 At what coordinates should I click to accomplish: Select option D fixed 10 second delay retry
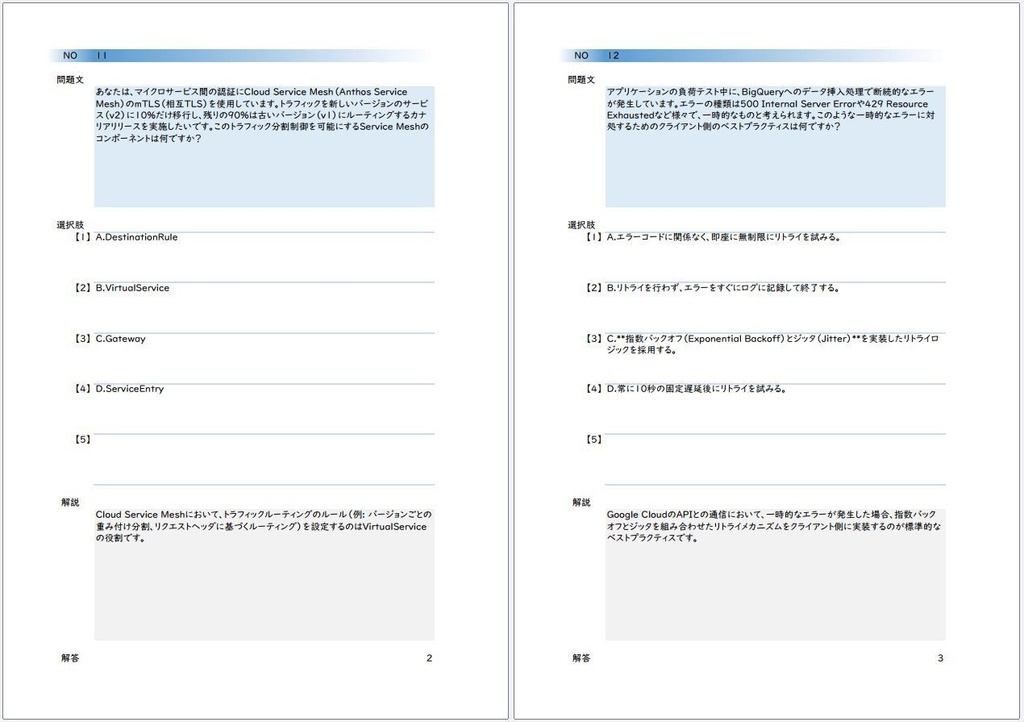pos(696,388)
